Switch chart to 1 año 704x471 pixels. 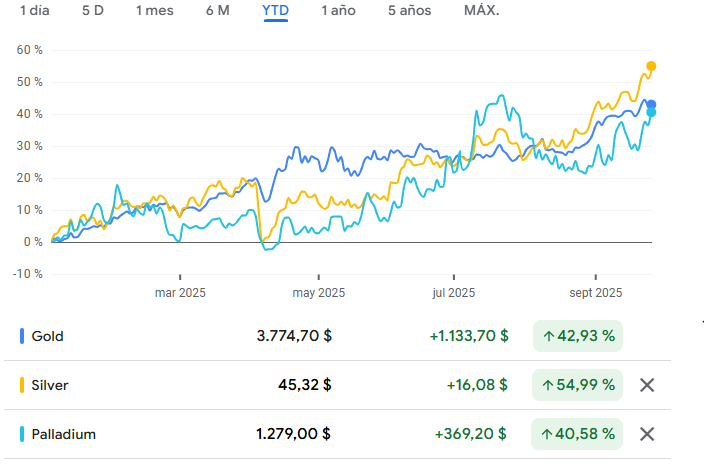[x=338, y=11]
